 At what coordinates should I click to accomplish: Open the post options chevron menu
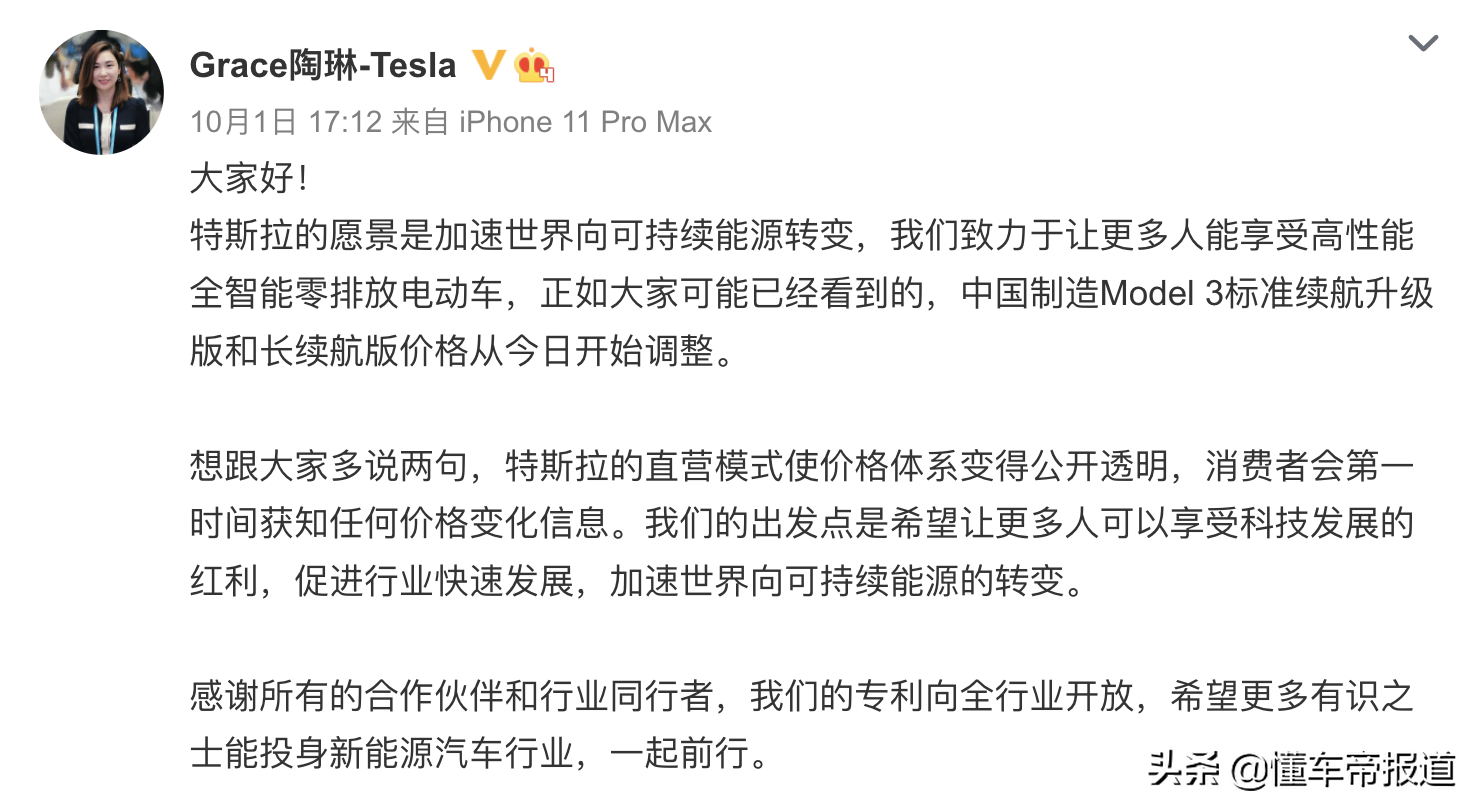pos(1422,43)
